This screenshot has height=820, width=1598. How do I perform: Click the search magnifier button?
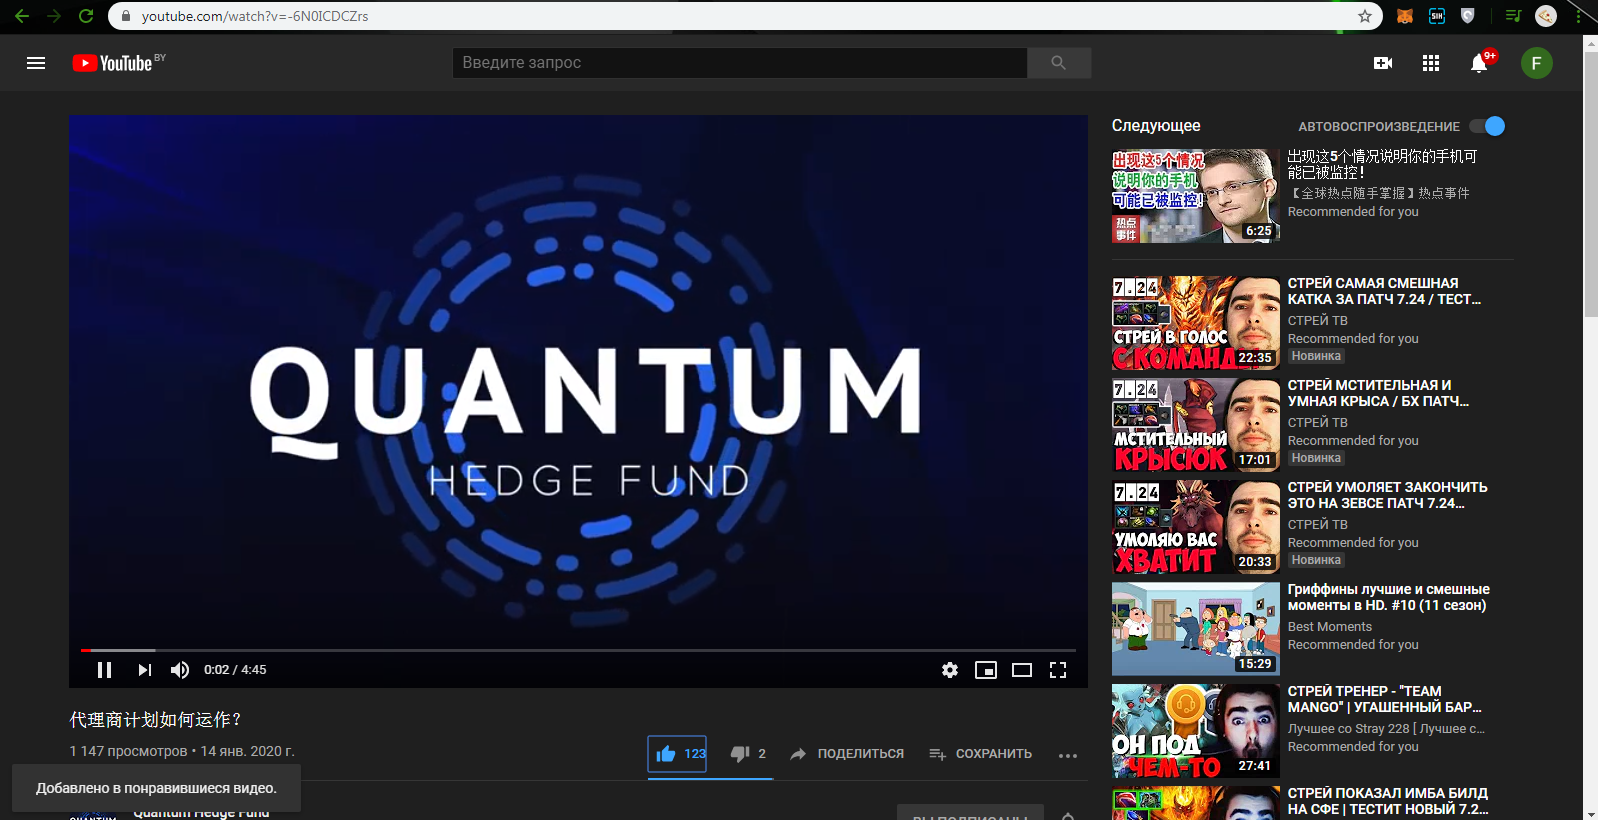(1058, 63)
